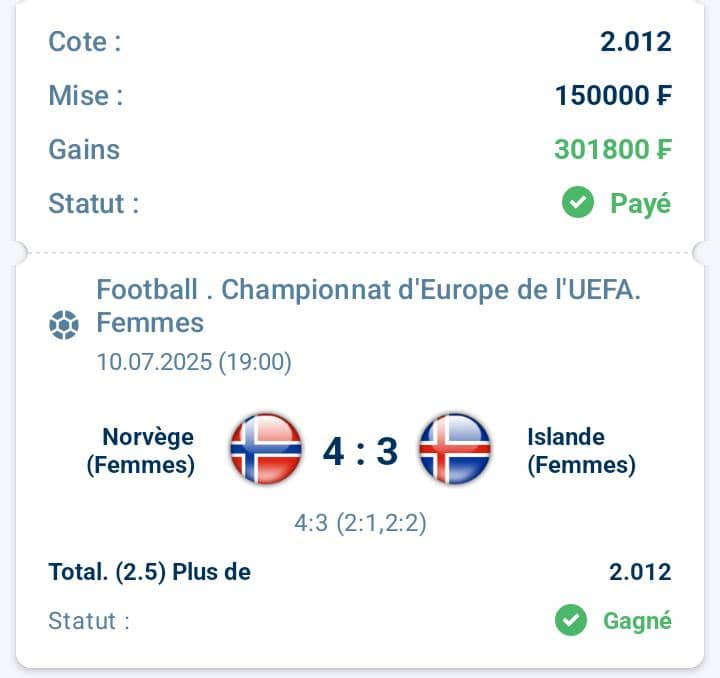Click the 150000 mise amount

click(613, 95)
